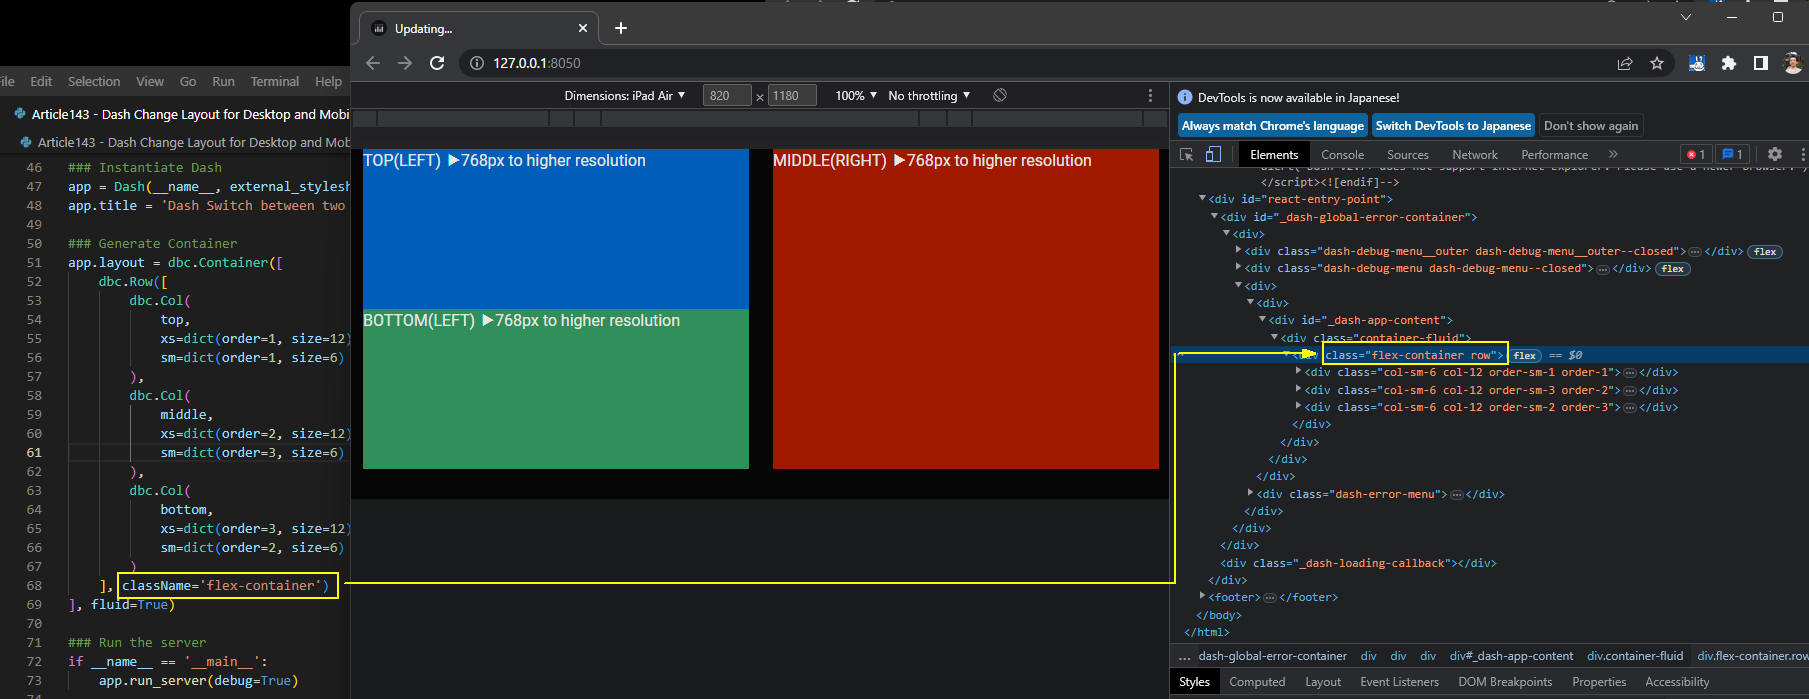This screenshot has width=1809, height=699.
Task: Open a new browser tab
Action: (621, 28)
